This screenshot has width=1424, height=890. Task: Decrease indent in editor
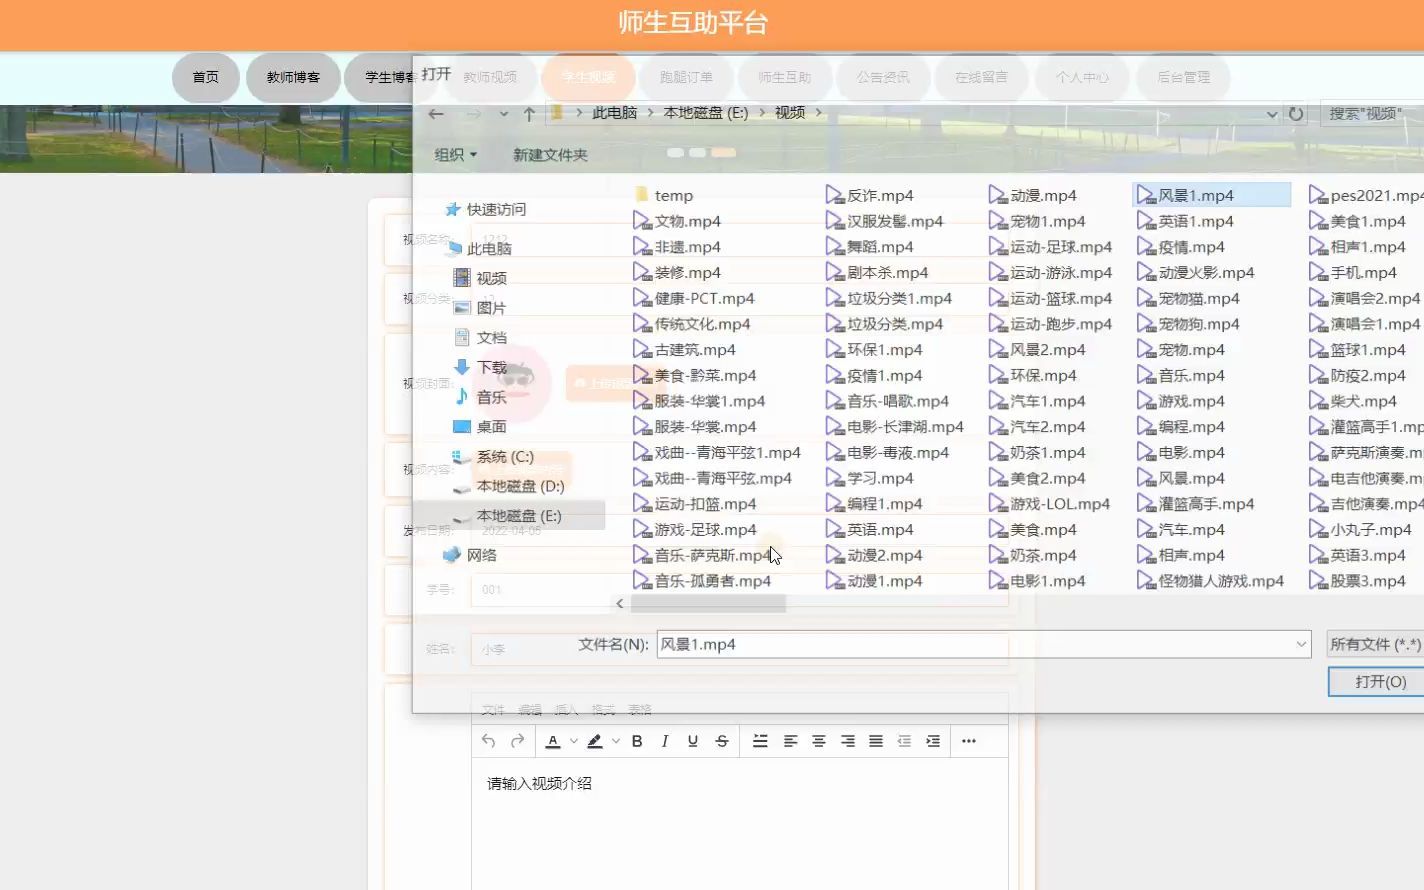(x=904, y=741)
